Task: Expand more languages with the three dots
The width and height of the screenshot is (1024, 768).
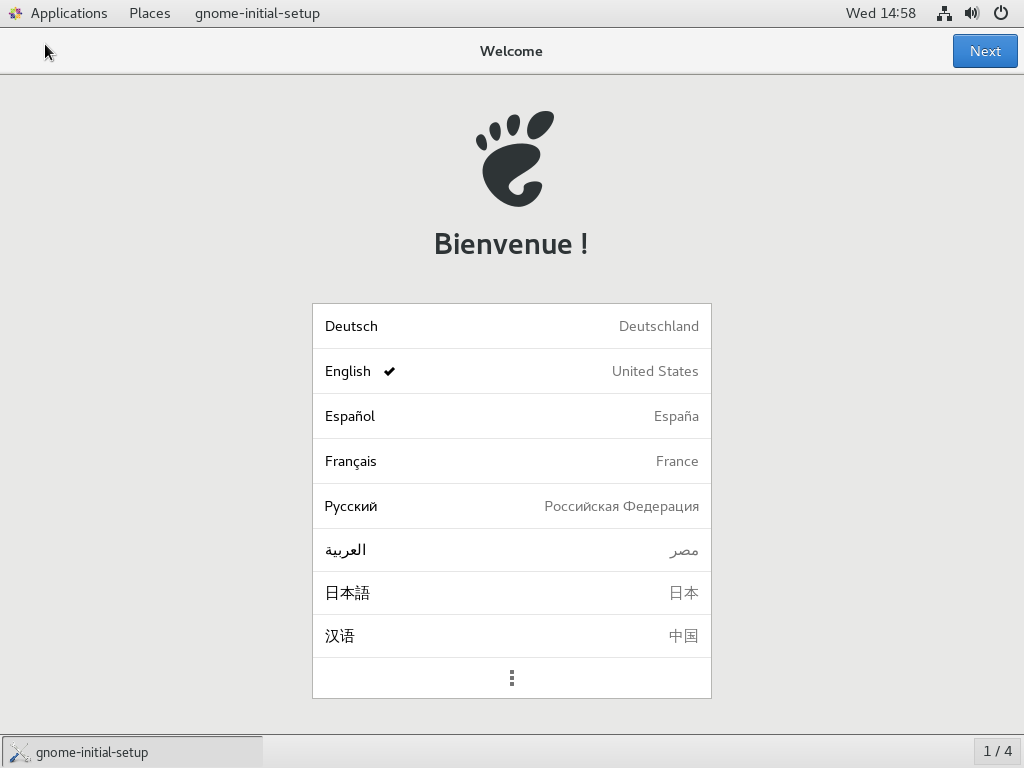Action: pyautogui.click(x=512, y=678)
